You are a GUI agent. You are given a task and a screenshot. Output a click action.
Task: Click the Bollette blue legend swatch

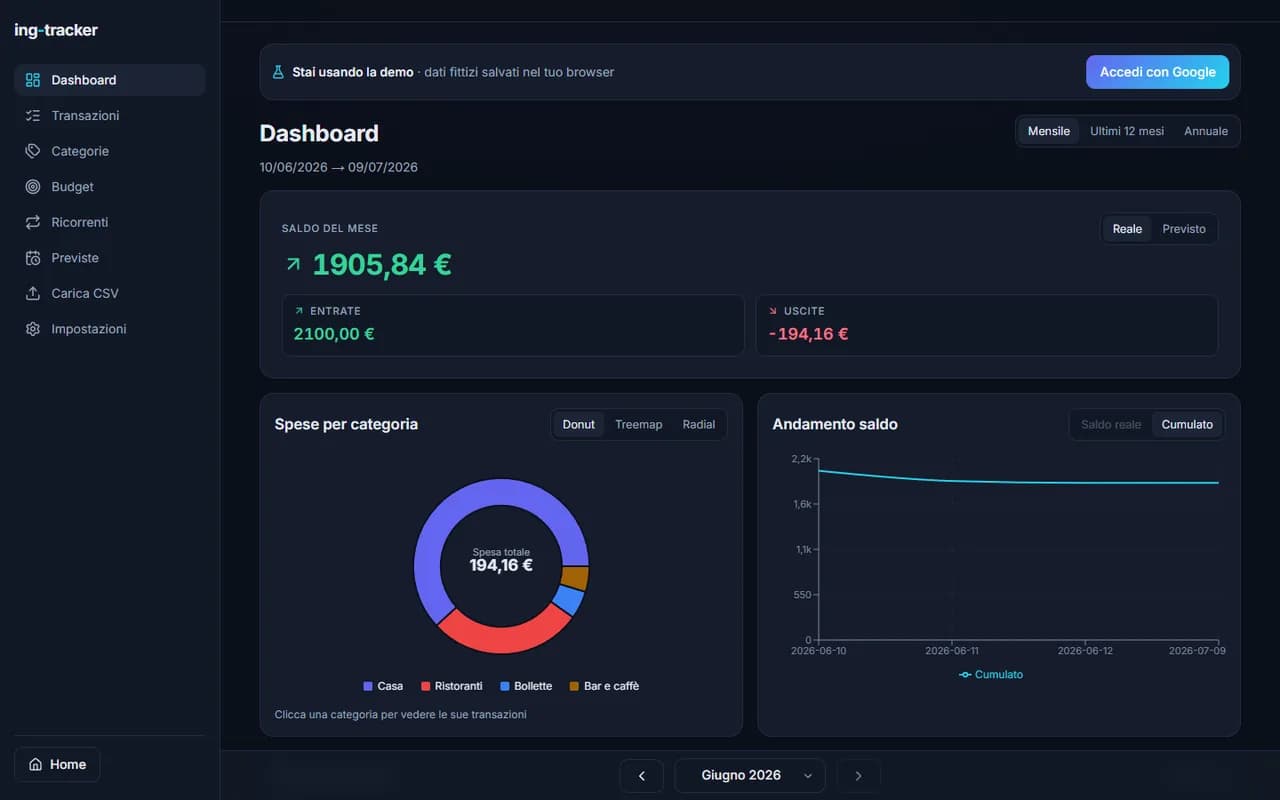tap(505, 686)
